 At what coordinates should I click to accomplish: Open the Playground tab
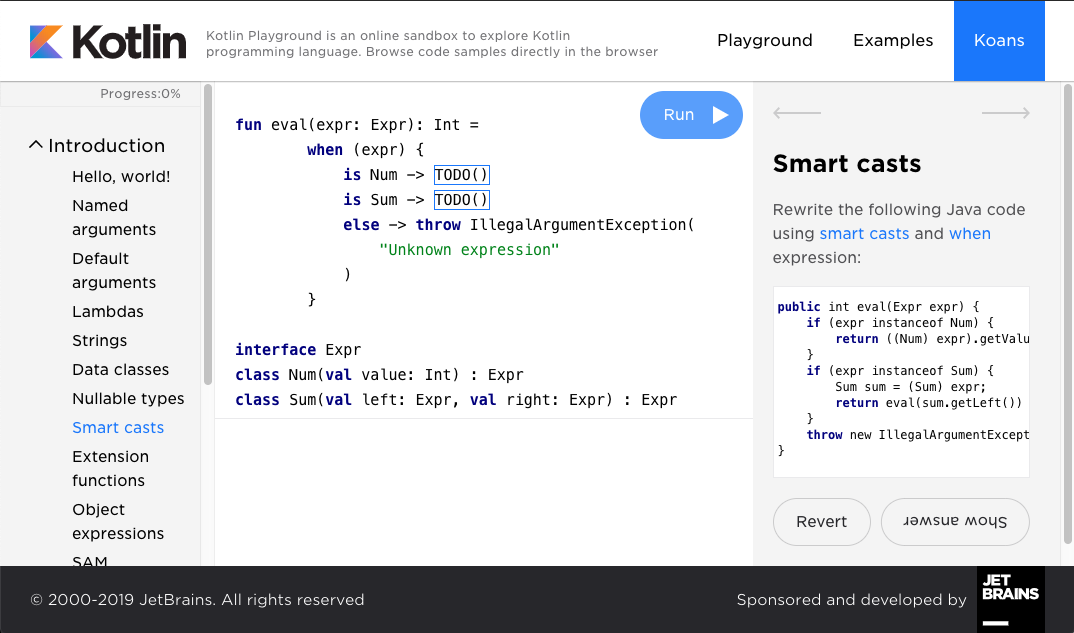(764, 40)
